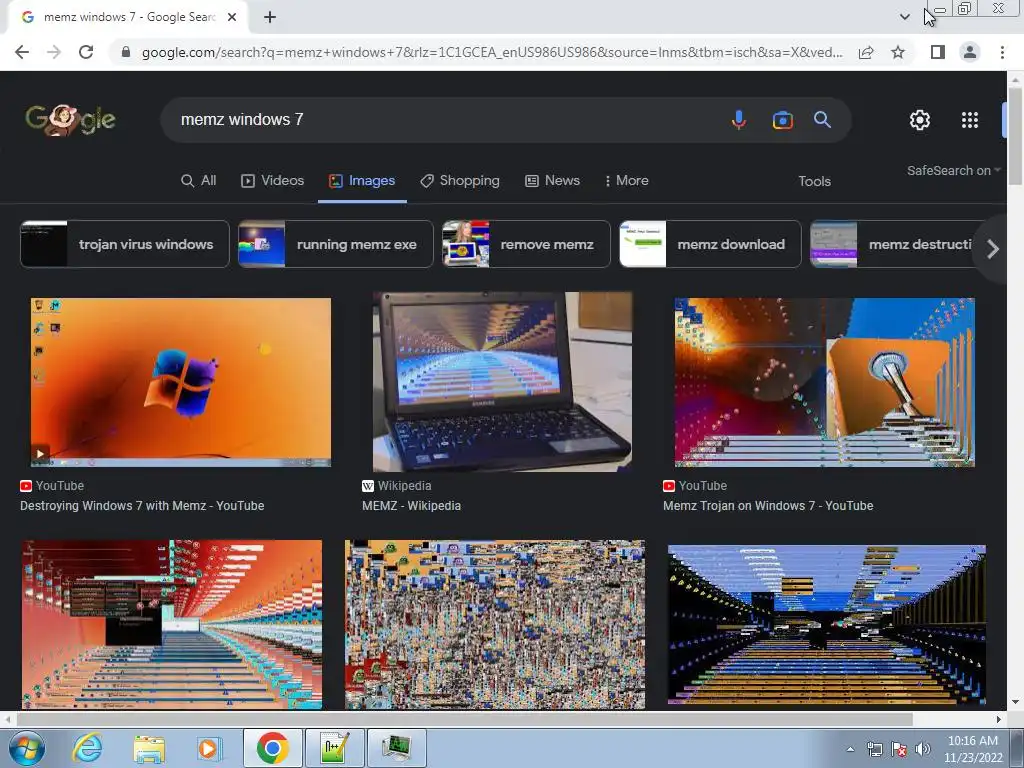Open the network tray icon
Screen dimensions: 1024x768
coord(874,750)
